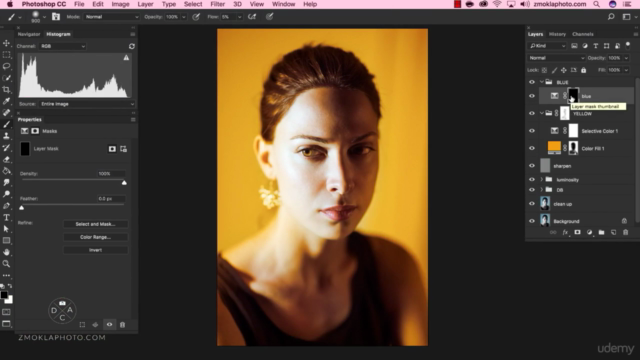
Task: Hide the YELLOW group
Action: [531, 113]
